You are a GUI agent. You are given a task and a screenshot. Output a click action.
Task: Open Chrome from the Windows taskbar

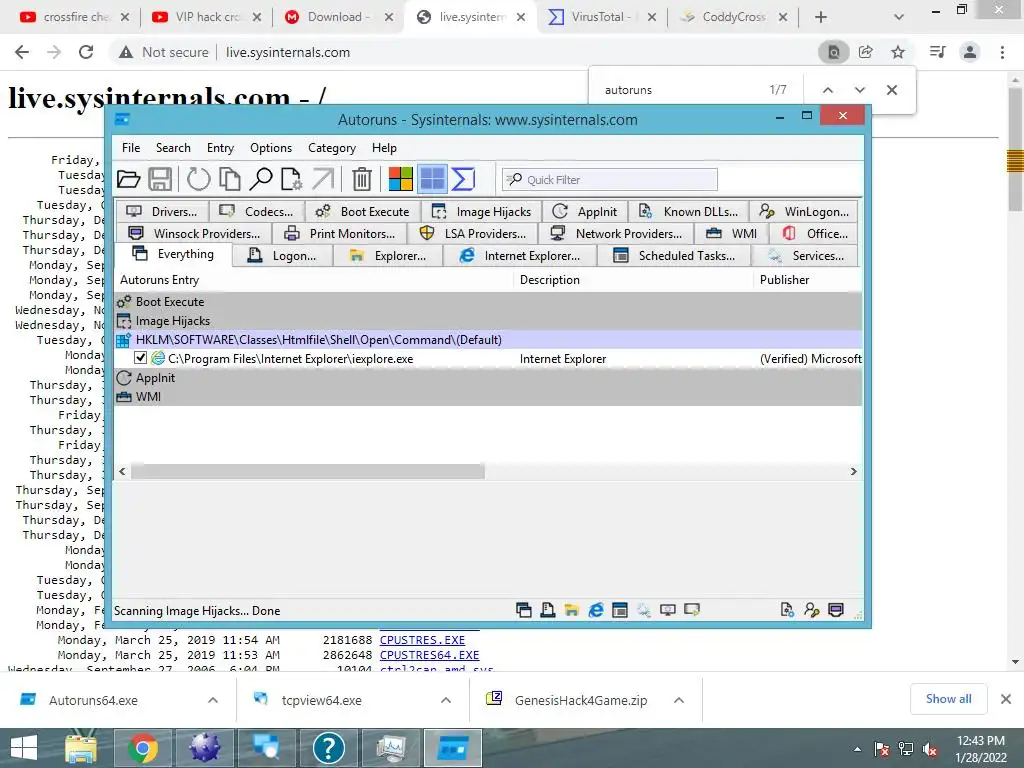pos(142,748)
